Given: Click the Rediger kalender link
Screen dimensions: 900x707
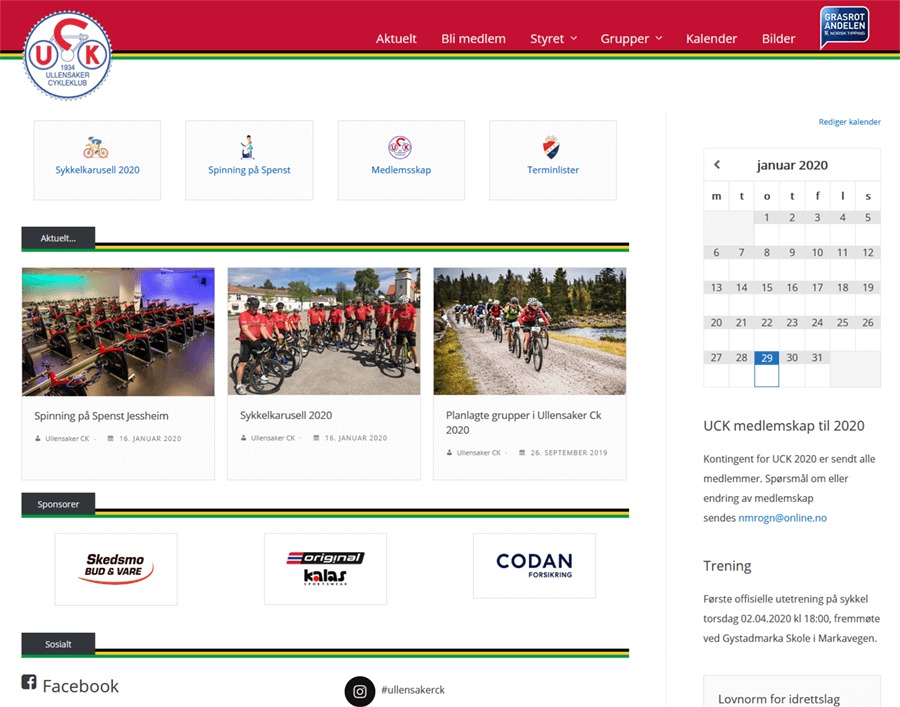Looking at the screenshot, I should click(x=849, y=122).
